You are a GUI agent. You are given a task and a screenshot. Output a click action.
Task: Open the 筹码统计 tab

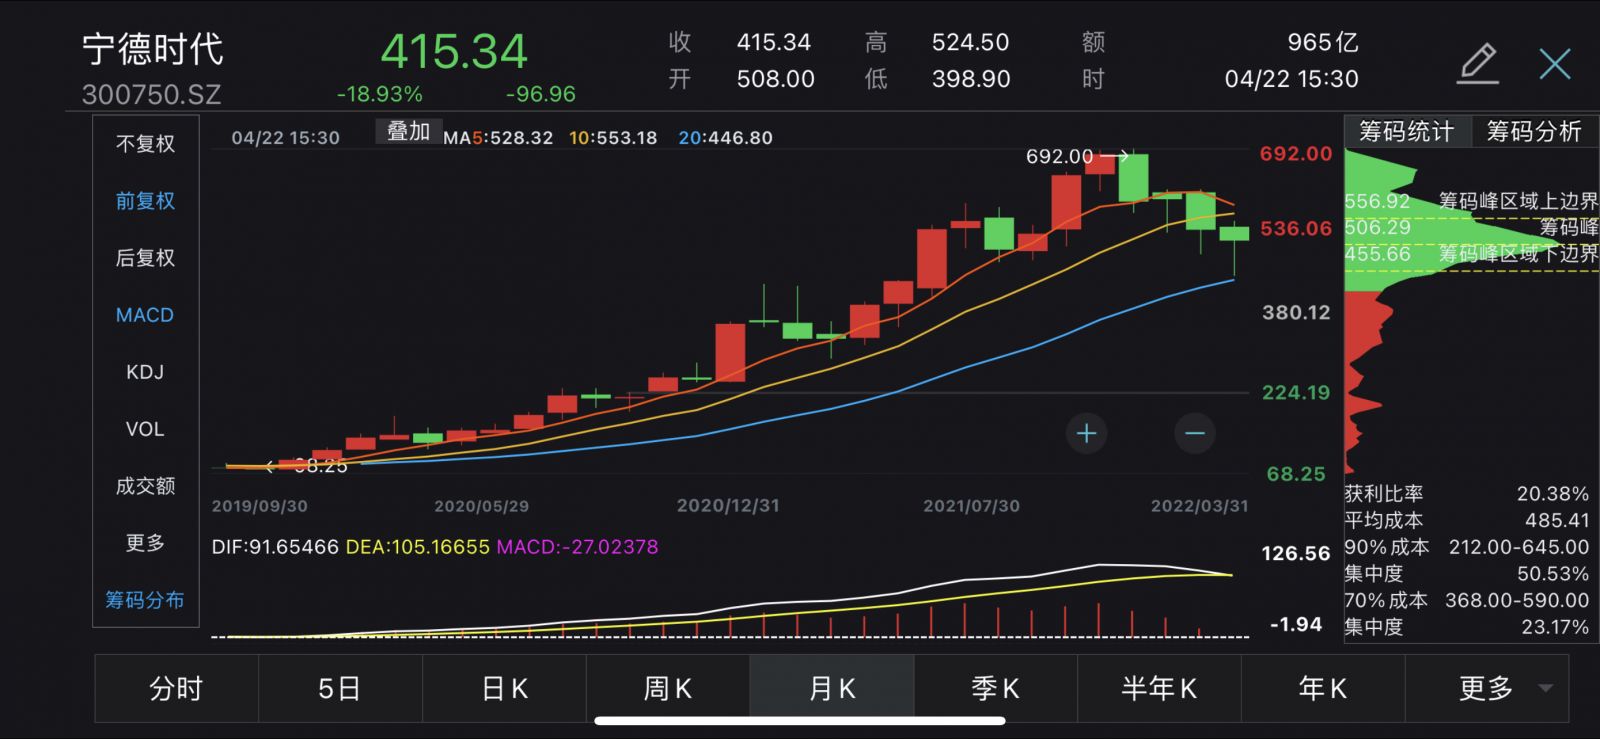click(1406, 132)
